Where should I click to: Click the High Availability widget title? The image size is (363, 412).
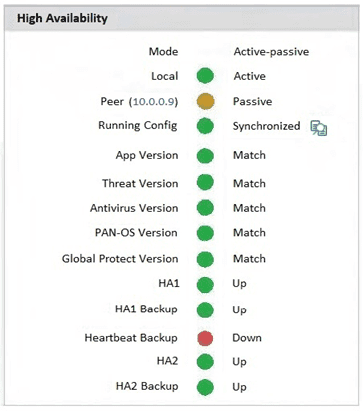click(x=62, y=18)
